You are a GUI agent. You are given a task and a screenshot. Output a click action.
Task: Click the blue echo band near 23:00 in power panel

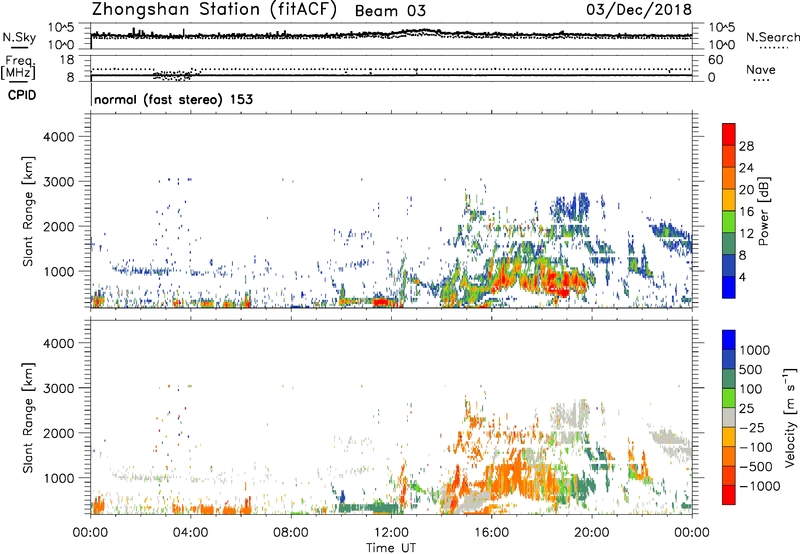click(x=671, y=234)
